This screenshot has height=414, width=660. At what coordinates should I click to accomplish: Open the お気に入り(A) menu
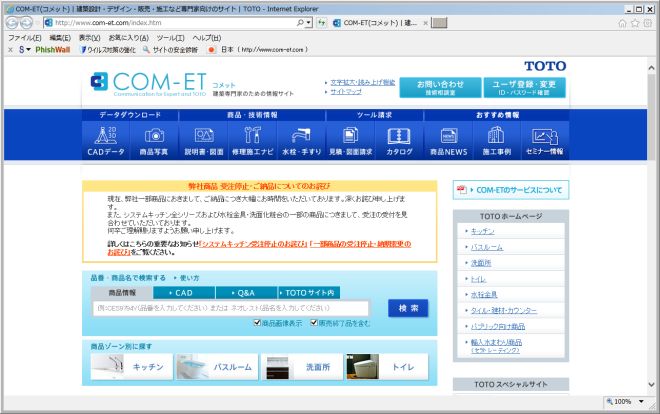click(x=128, y=38)
